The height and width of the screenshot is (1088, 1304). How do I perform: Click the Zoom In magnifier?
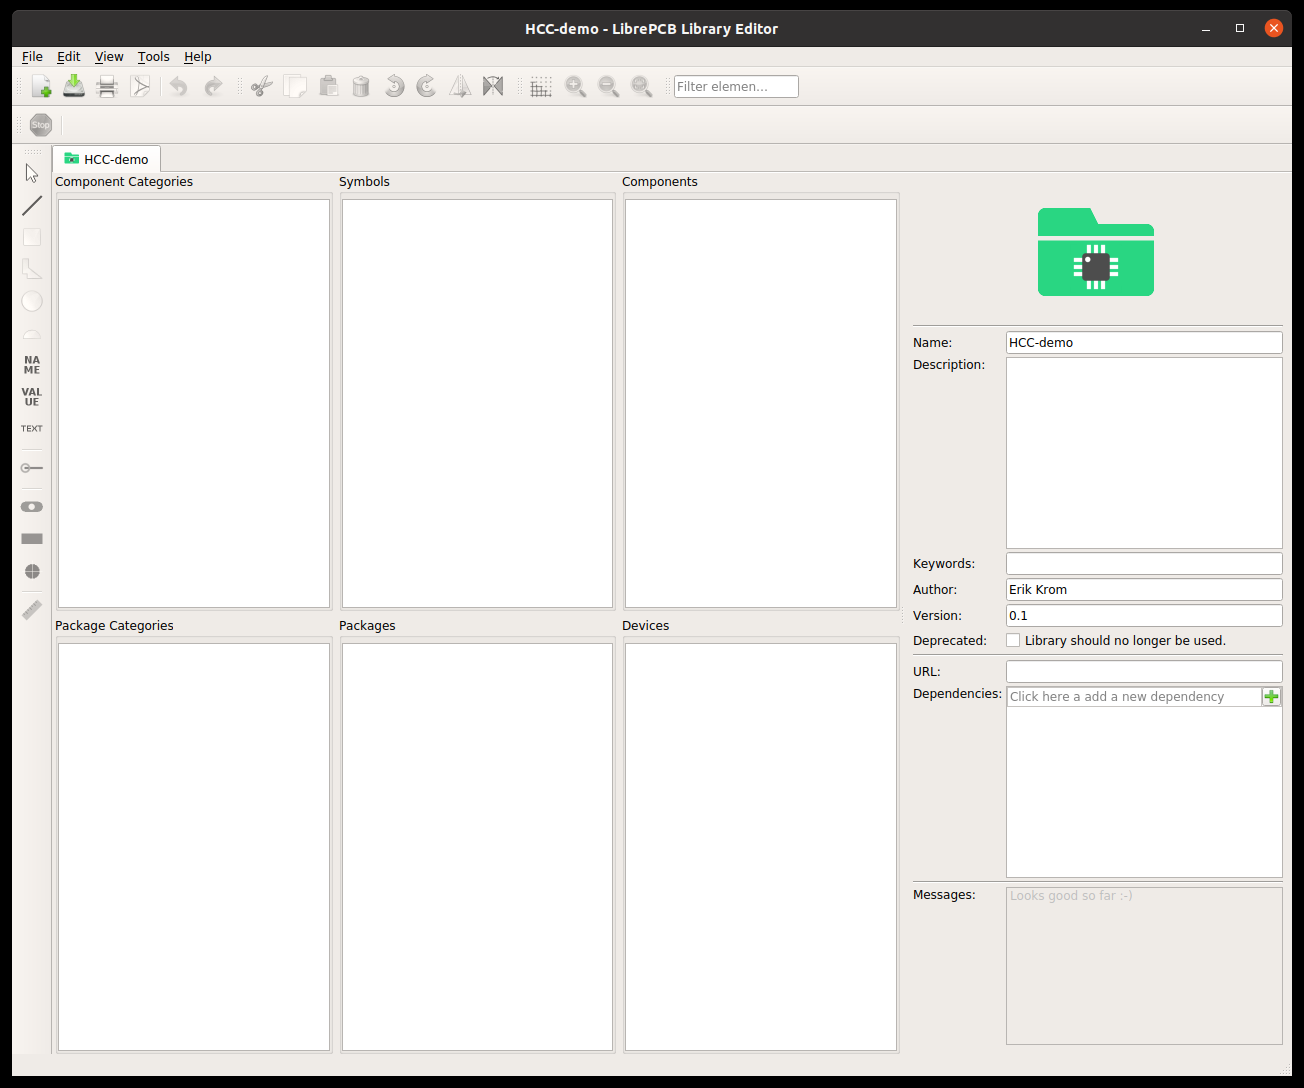[575, 87]
